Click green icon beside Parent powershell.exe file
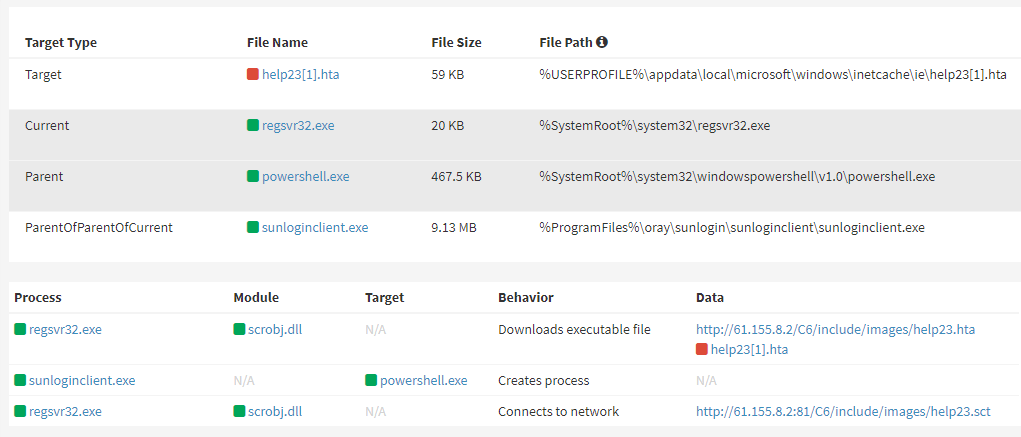Image resolution: width=1021 pixels, height=437 pixels. [253, 177]
